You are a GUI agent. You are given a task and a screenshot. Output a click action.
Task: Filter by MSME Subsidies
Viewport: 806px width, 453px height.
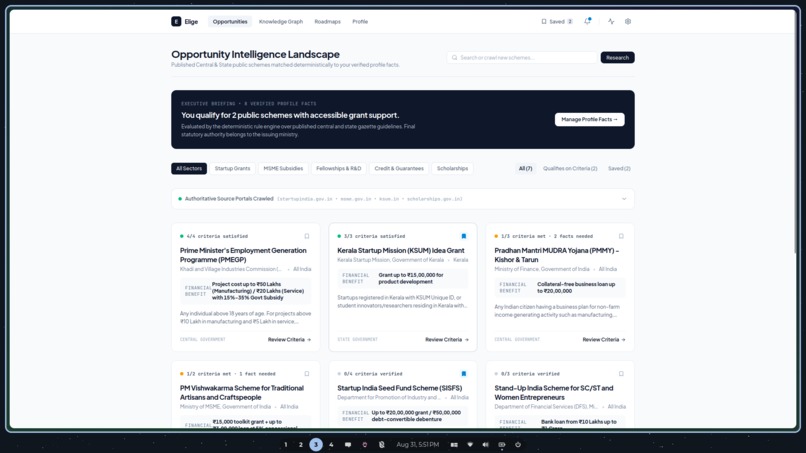tap(283, 169)
